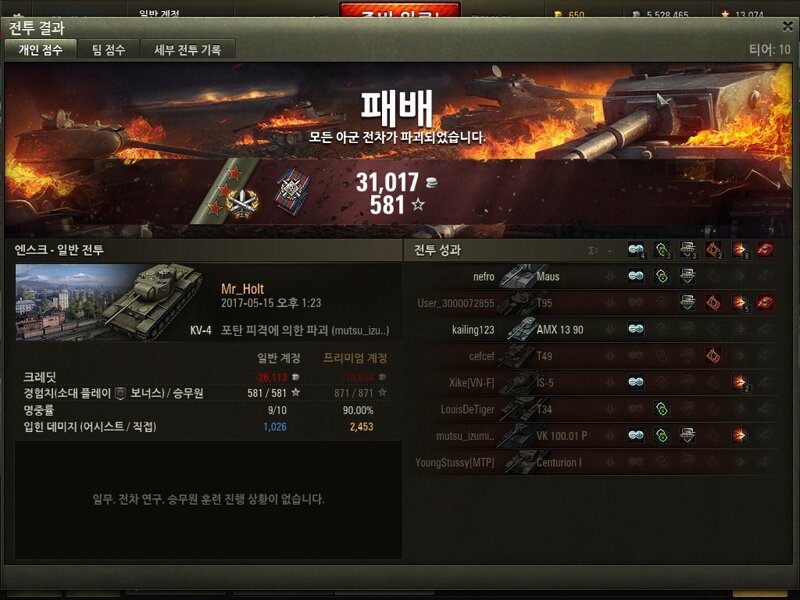Switch to the 팀 점수 tab
The height and width of the screenshot is (600, 800).
point(108,49)
